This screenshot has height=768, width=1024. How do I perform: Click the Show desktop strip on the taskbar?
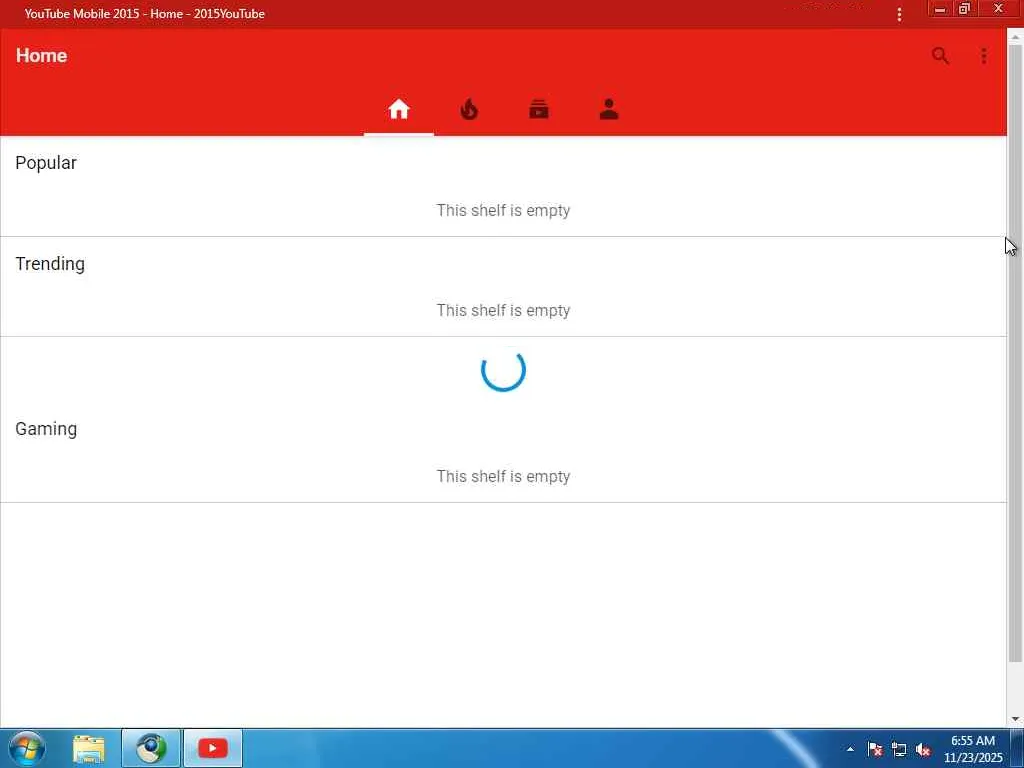(x=1017, y=748)
